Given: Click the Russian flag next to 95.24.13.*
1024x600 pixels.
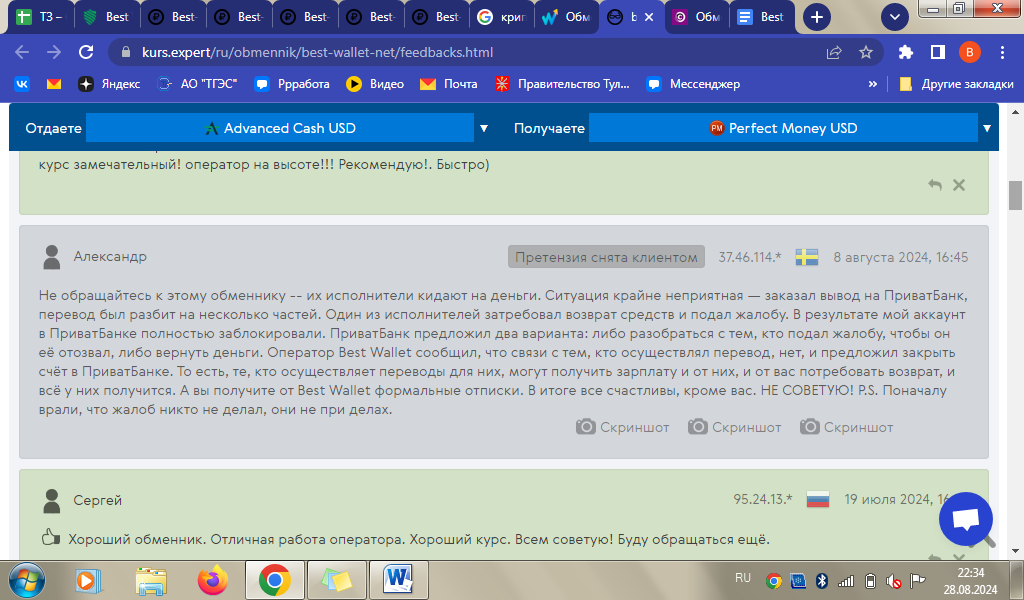Looking at the screenshot, I should 818,499.
